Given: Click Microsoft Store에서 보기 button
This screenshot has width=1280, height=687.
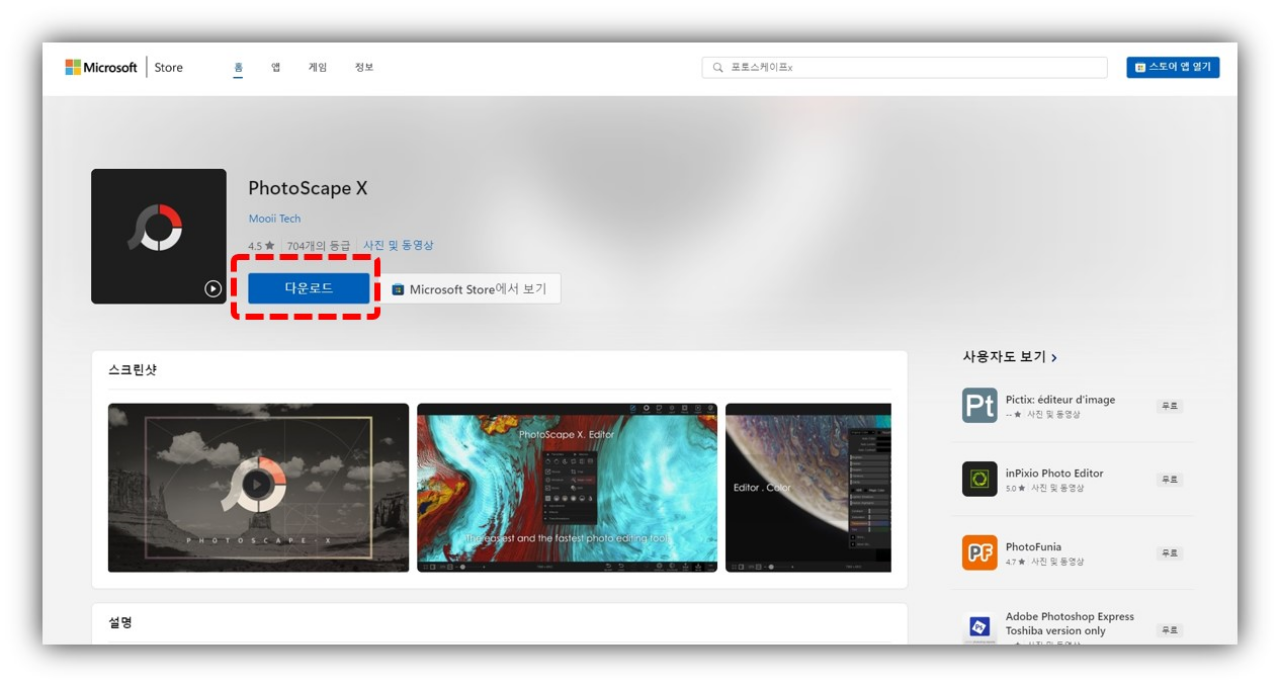Looking at the screenshot, I should point(469,289).
